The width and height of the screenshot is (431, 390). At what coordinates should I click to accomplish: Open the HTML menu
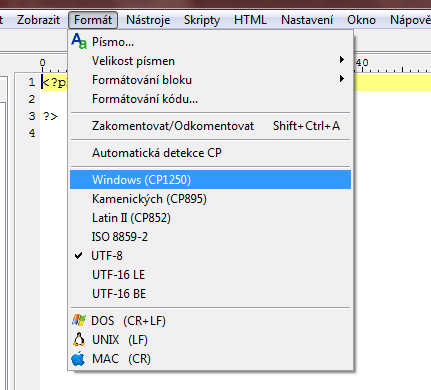pyautogui.click(x=250, y=20)
